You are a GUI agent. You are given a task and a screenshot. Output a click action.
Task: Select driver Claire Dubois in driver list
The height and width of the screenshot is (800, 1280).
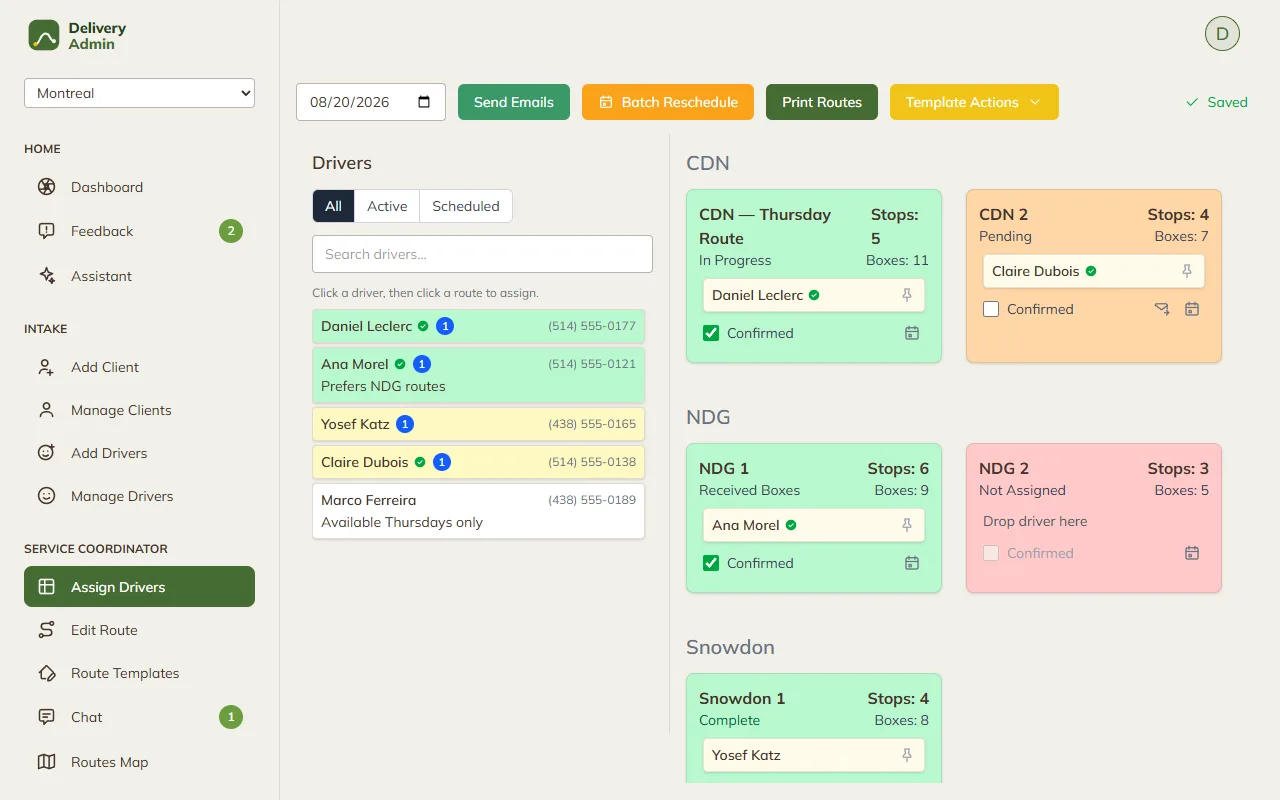(478, 462)
